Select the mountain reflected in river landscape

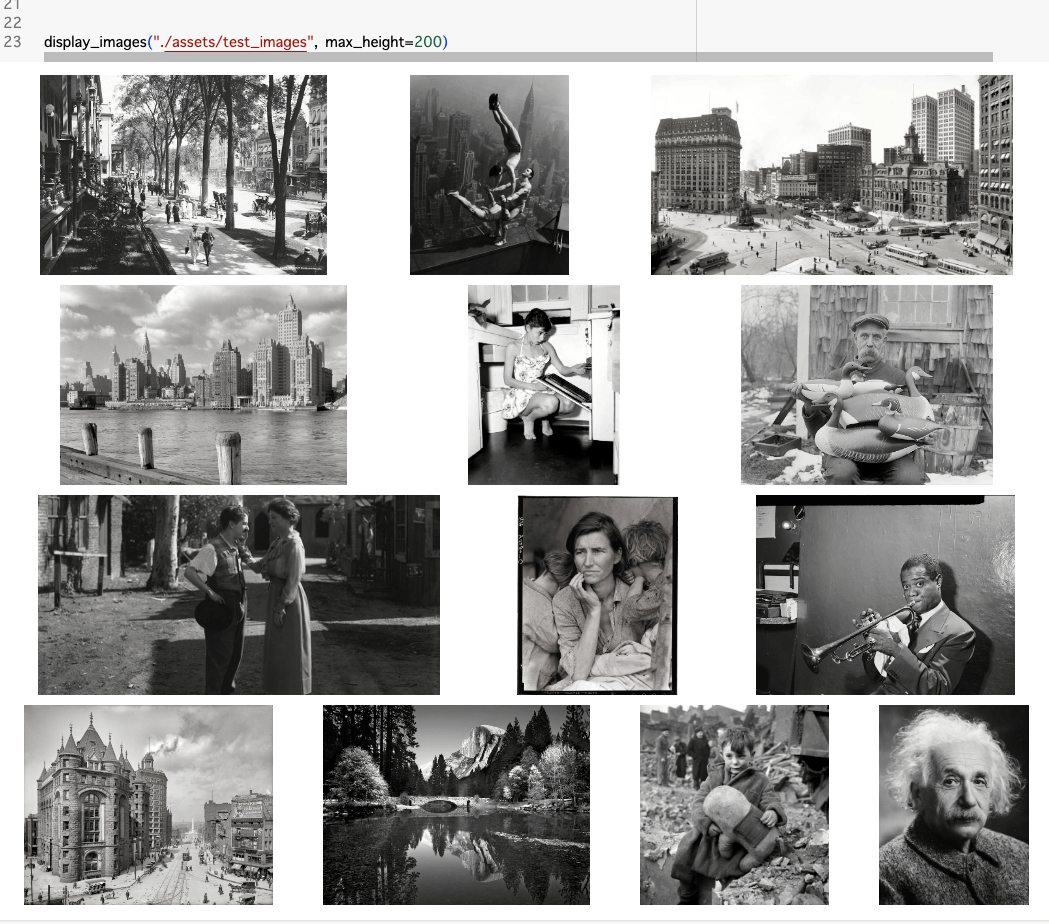coord(456,805)
